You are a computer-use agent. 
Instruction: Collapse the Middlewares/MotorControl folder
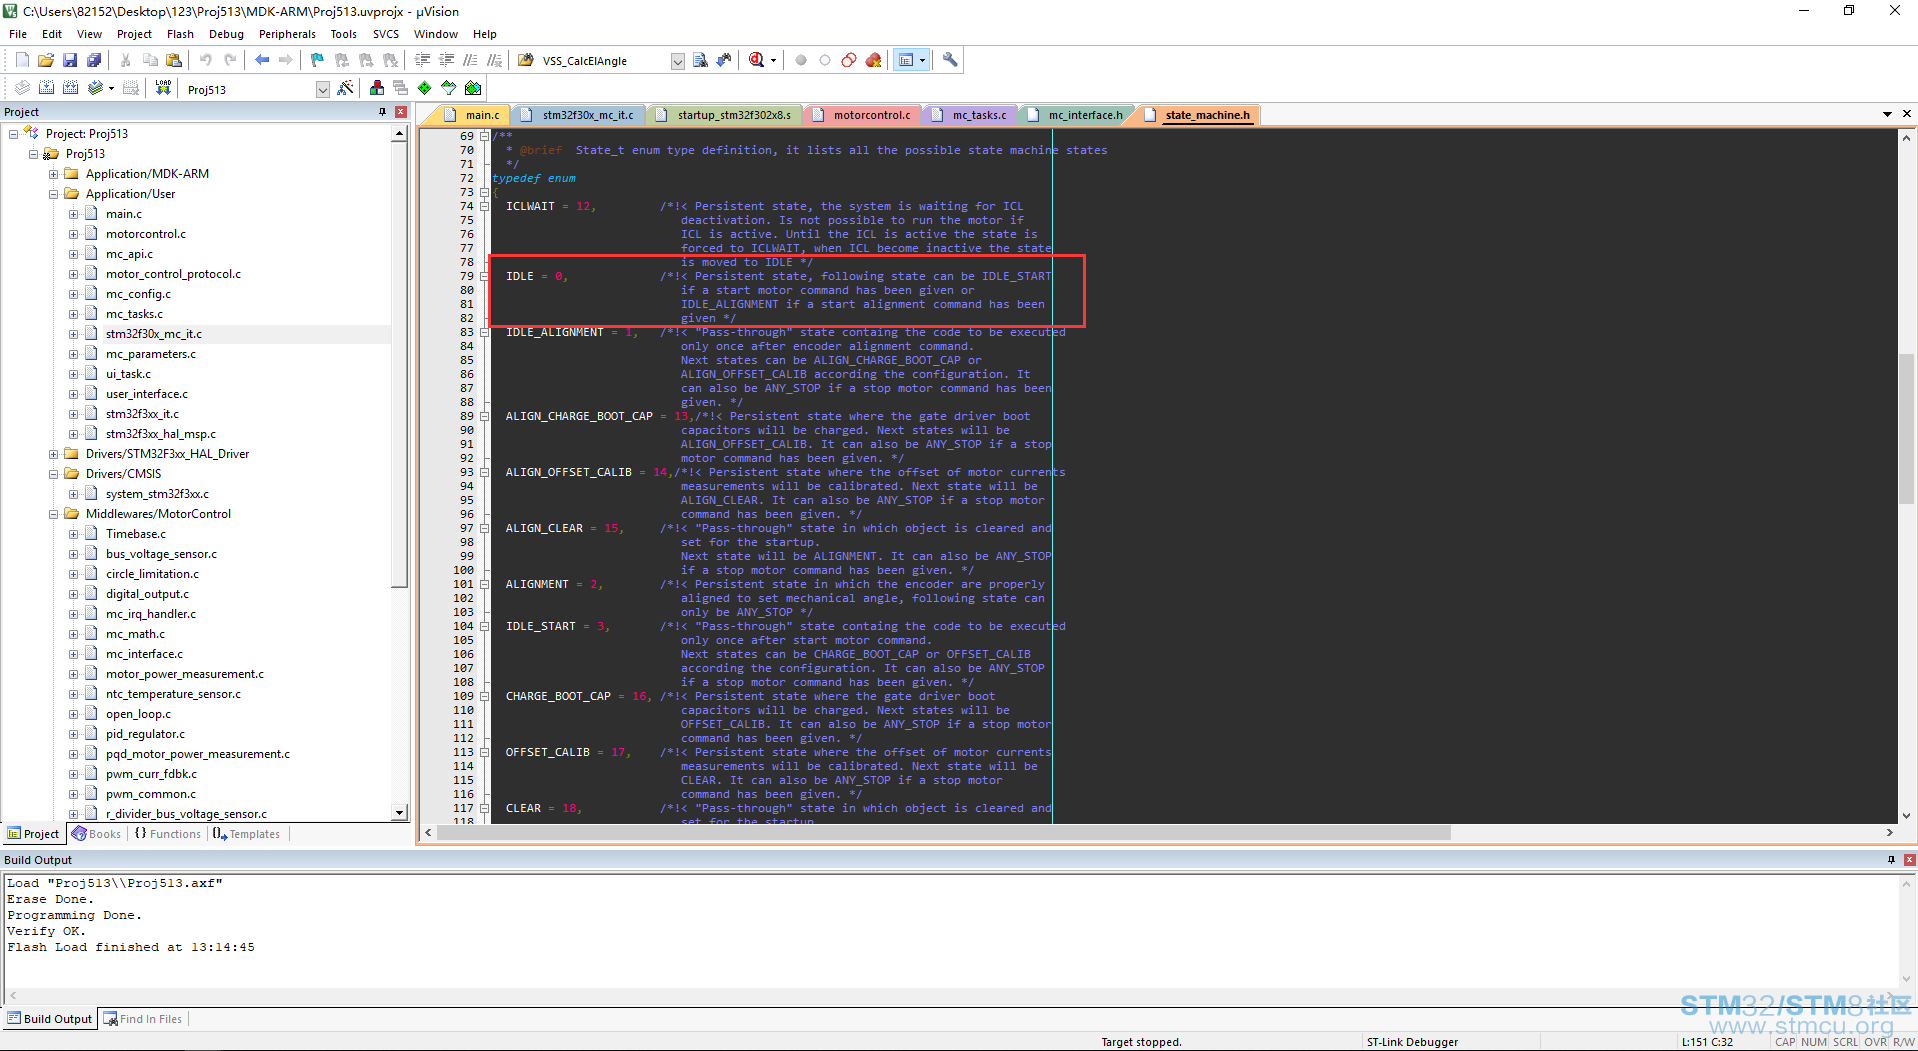click(x=54, y=514)
